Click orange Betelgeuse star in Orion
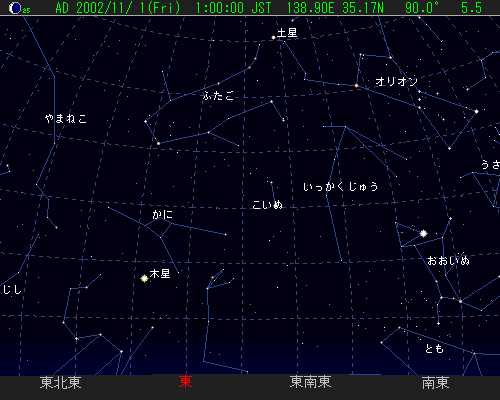 click(x=356, y=86)
